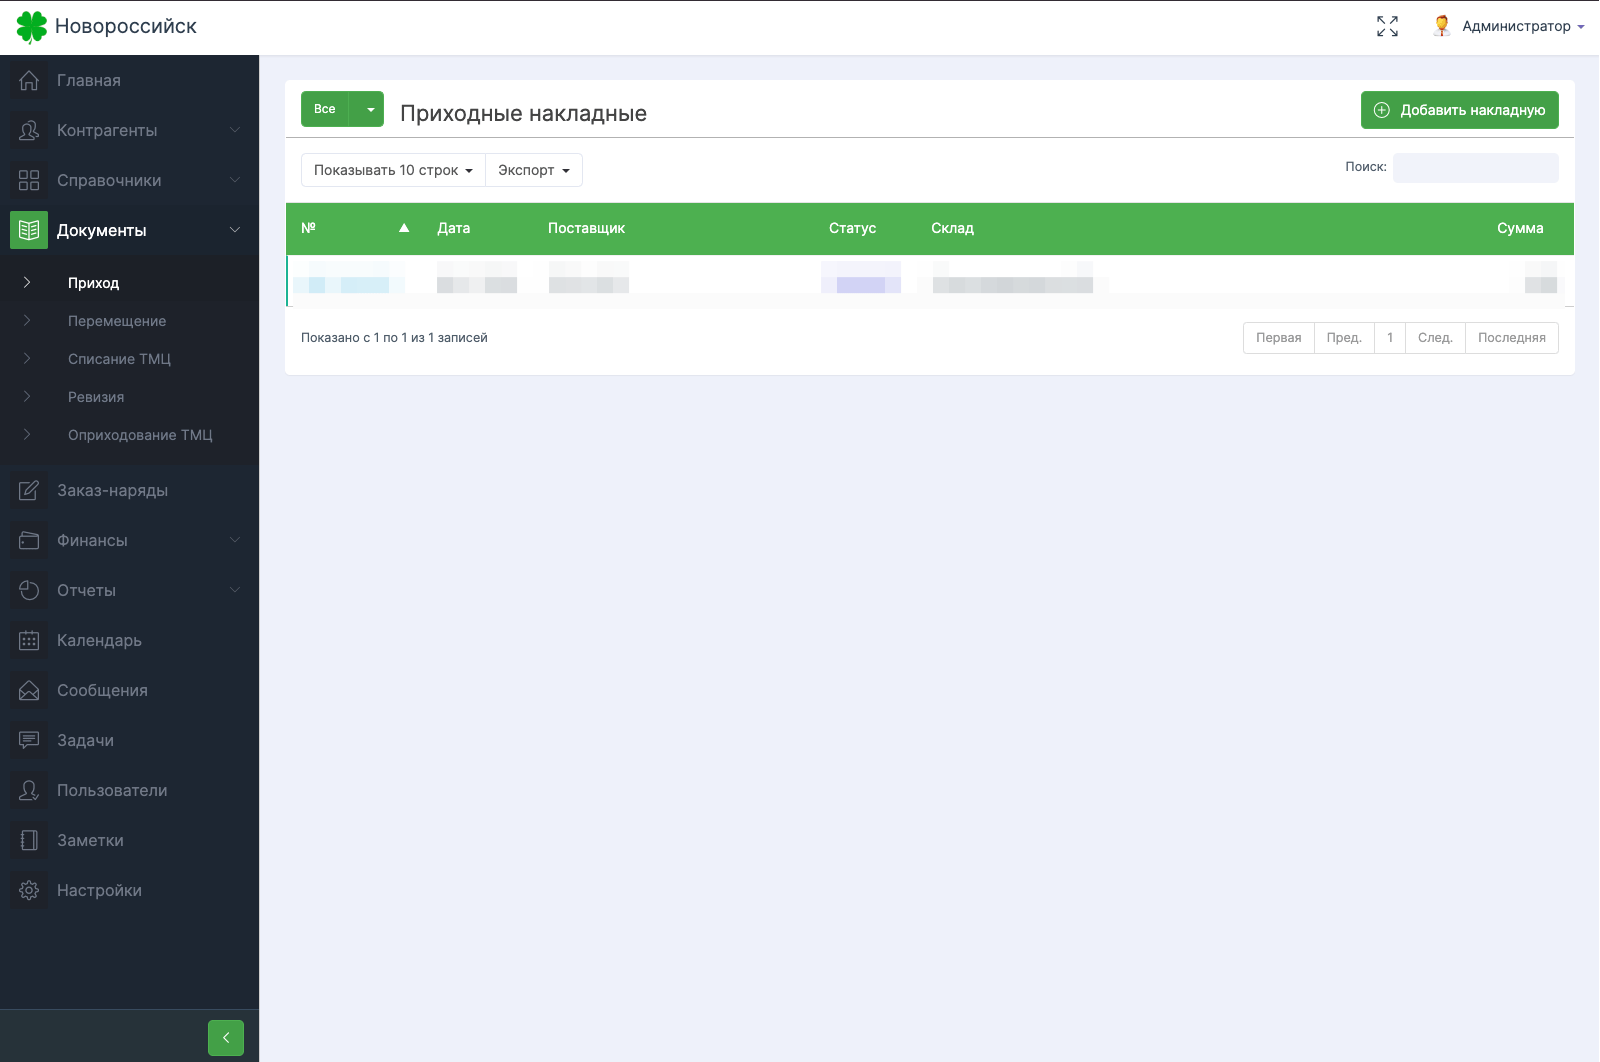Open the Все filter split-button arrow
This screenshot has height=1062, width=1600.
click(x=370, y=109)
